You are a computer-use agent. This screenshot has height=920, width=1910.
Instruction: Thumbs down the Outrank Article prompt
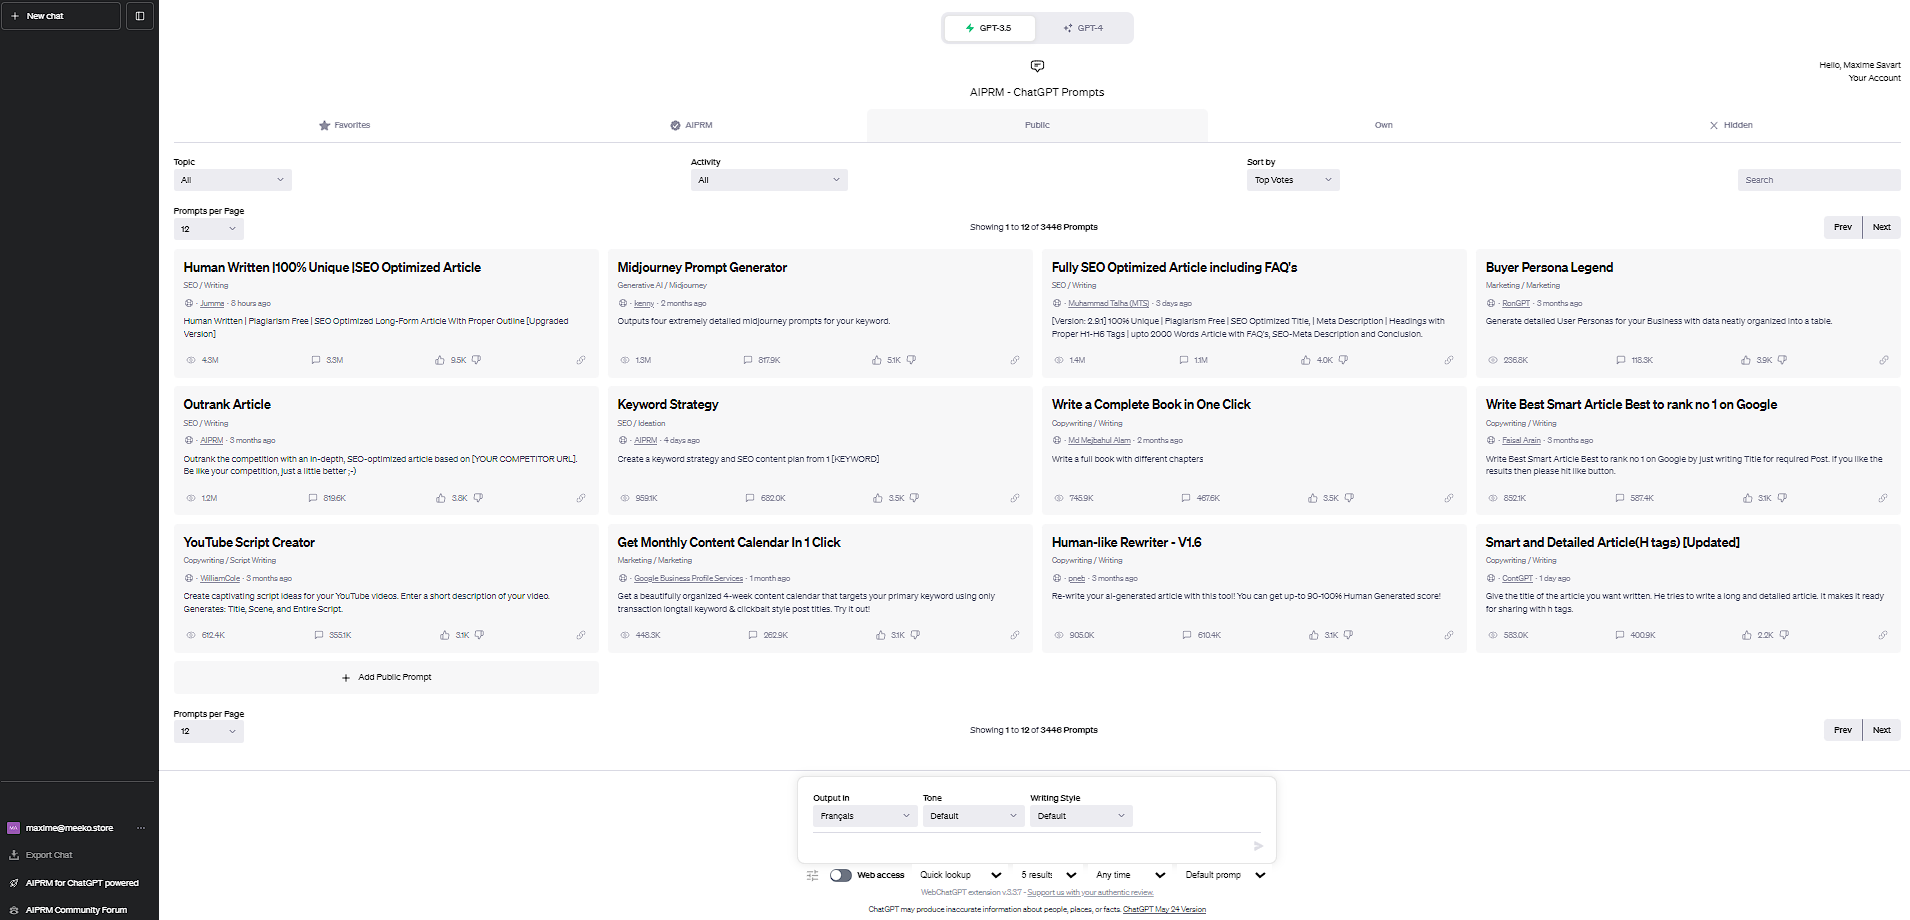click(x=478, y=498)
